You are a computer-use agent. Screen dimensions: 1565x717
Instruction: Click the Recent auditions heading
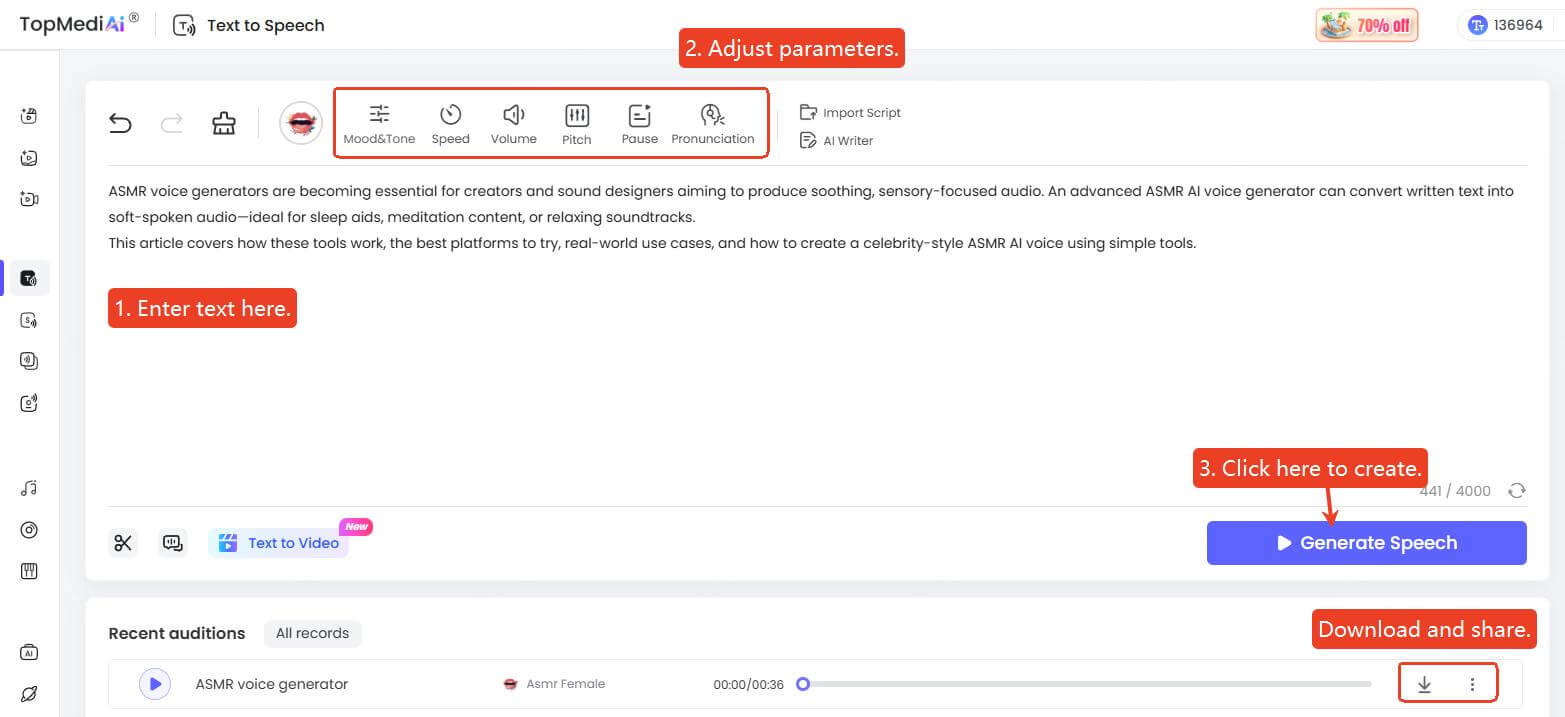coord(177,633)
